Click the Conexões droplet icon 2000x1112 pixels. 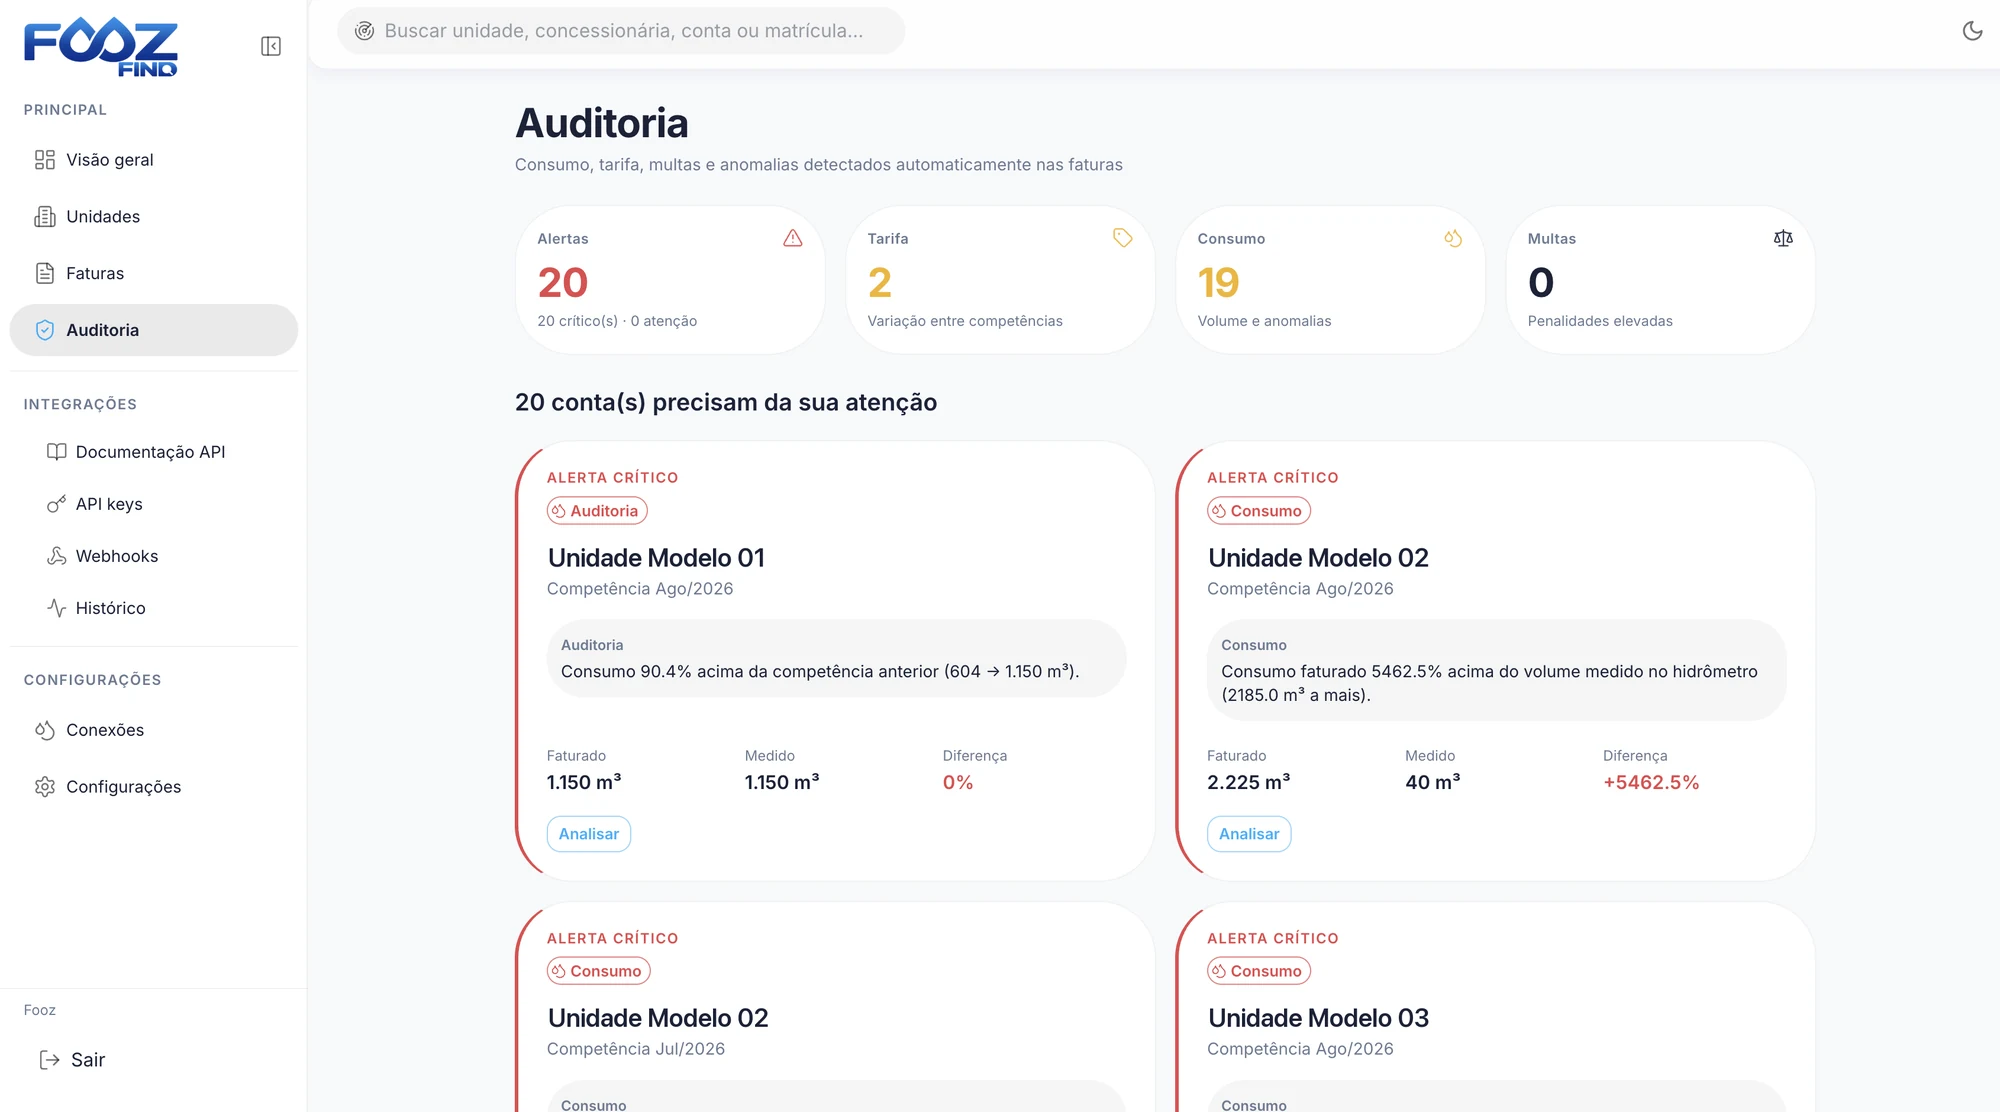pos(45,730)
